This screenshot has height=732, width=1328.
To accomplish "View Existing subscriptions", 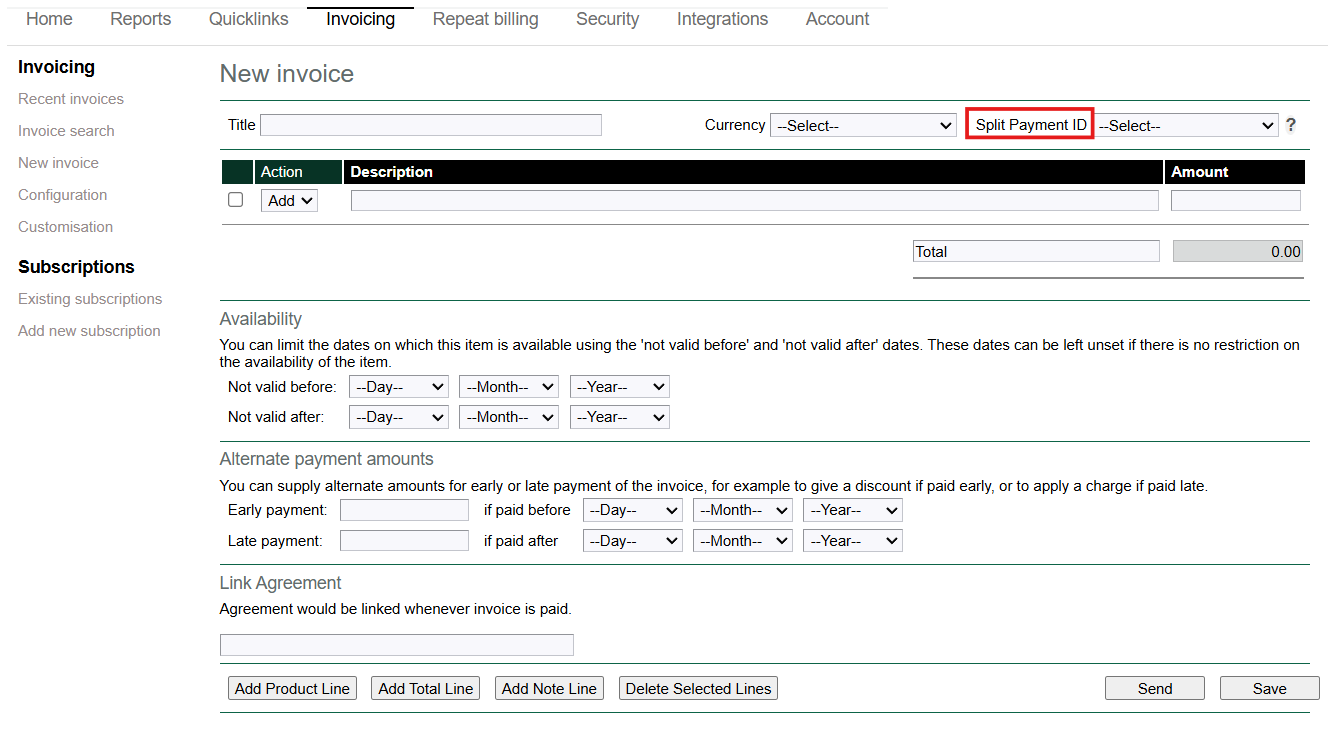I will click(90, 299).
